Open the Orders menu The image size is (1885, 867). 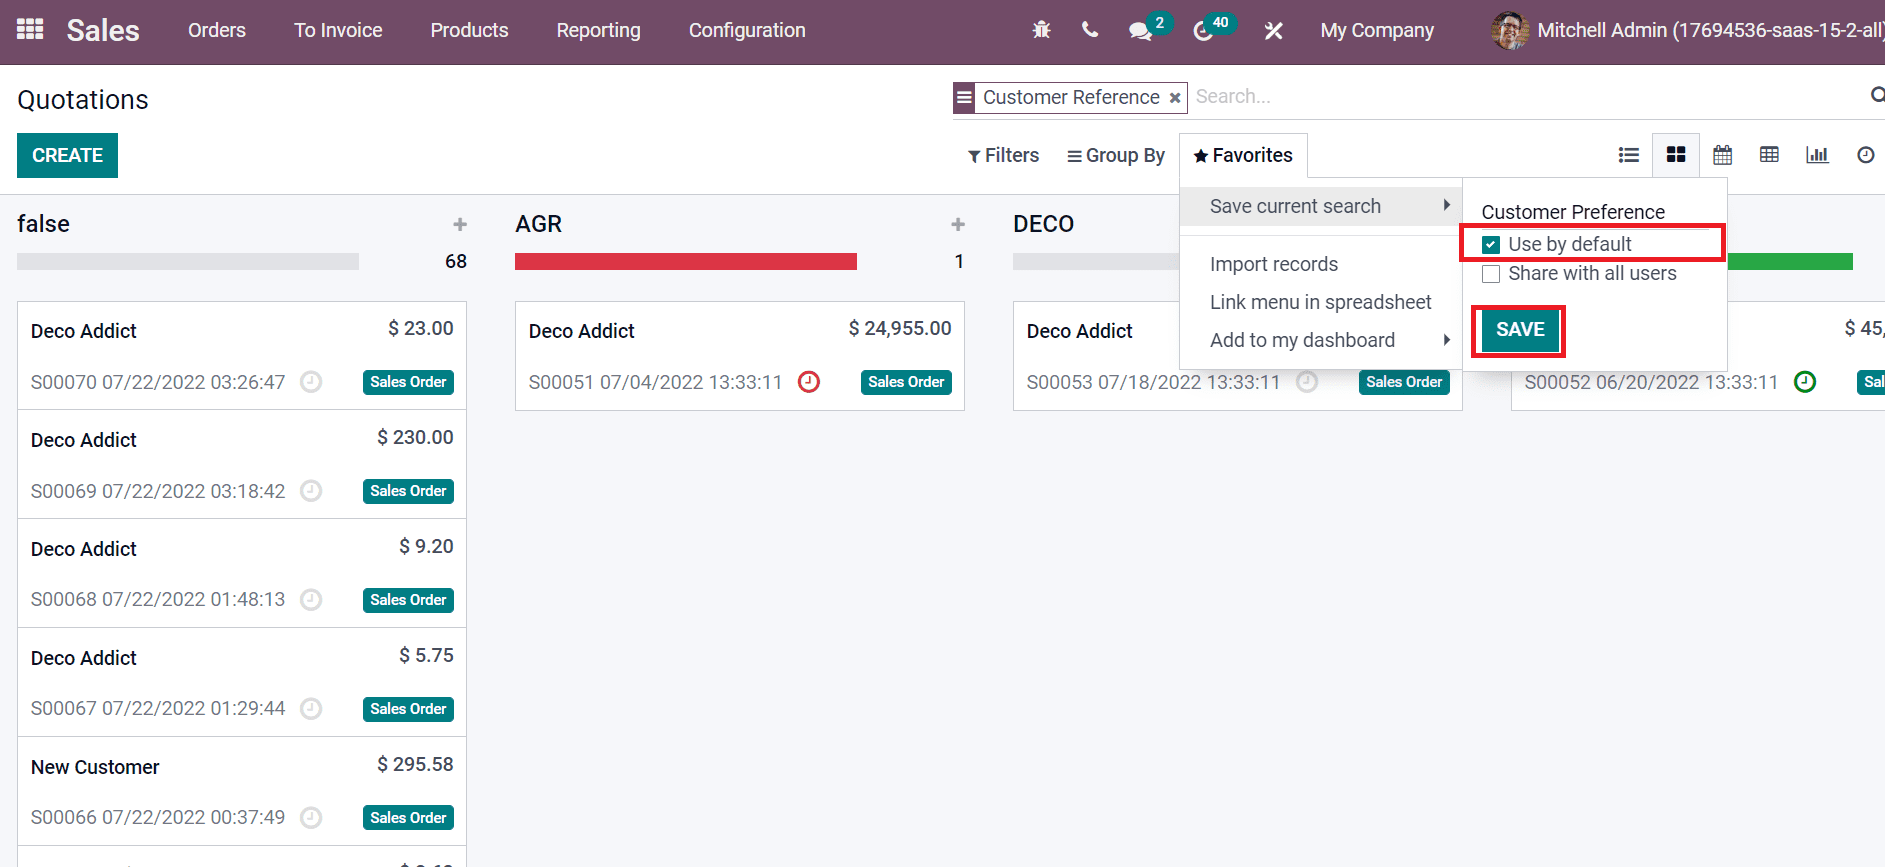pyautogui.click(x=217, y=31)
